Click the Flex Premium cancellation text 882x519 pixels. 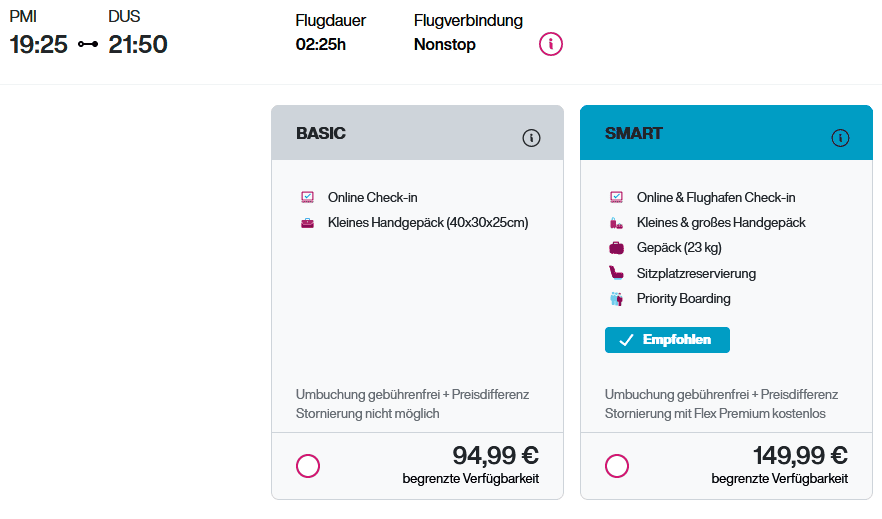(x=715, y=413)
